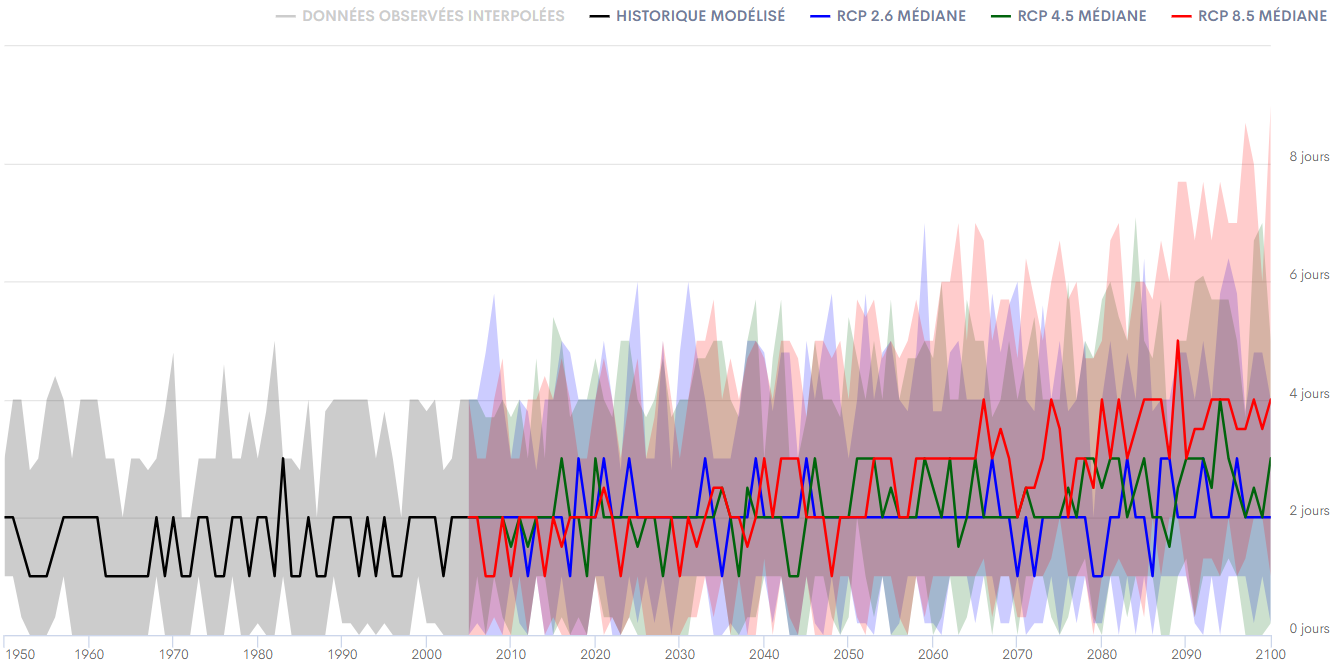
Task: Toggle the Données observées interpolées legend entry
Action: pos(420,16)
